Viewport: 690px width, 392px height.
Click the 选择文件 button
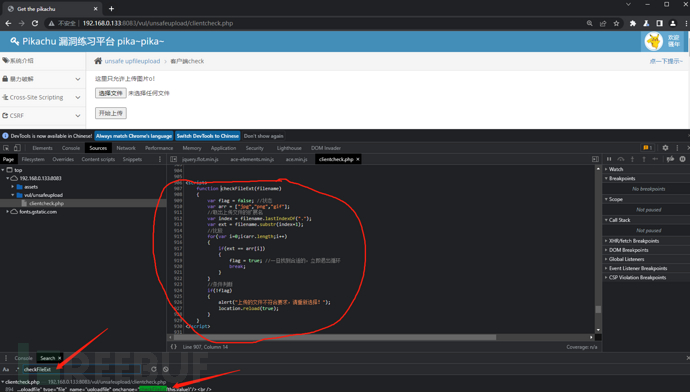[110, 93]
